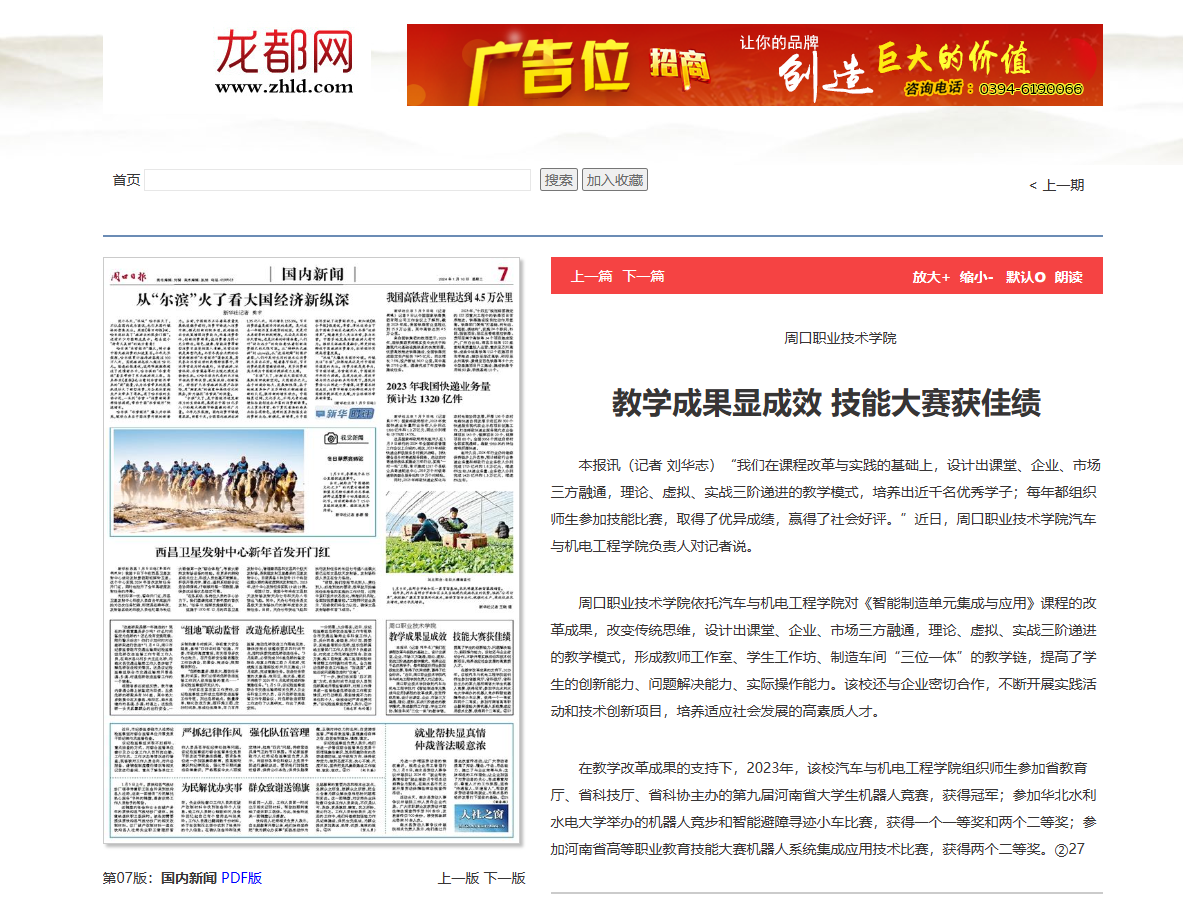Reset font size with 默认O

1025,277
